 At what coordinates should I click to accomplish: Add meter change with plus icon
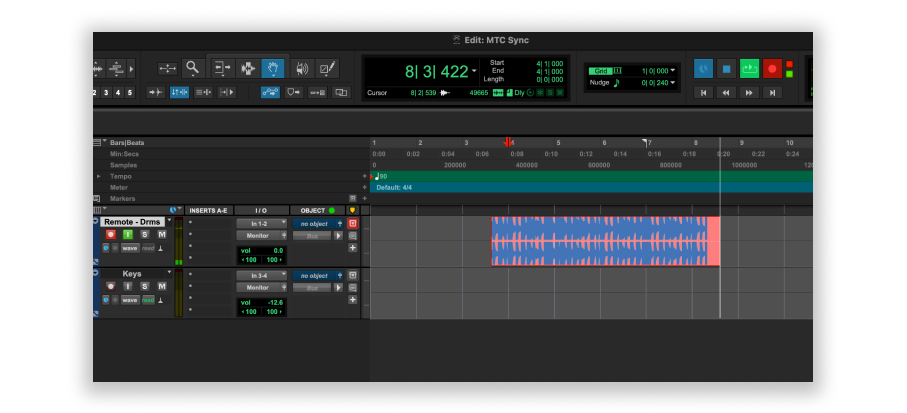coord(364,187)
